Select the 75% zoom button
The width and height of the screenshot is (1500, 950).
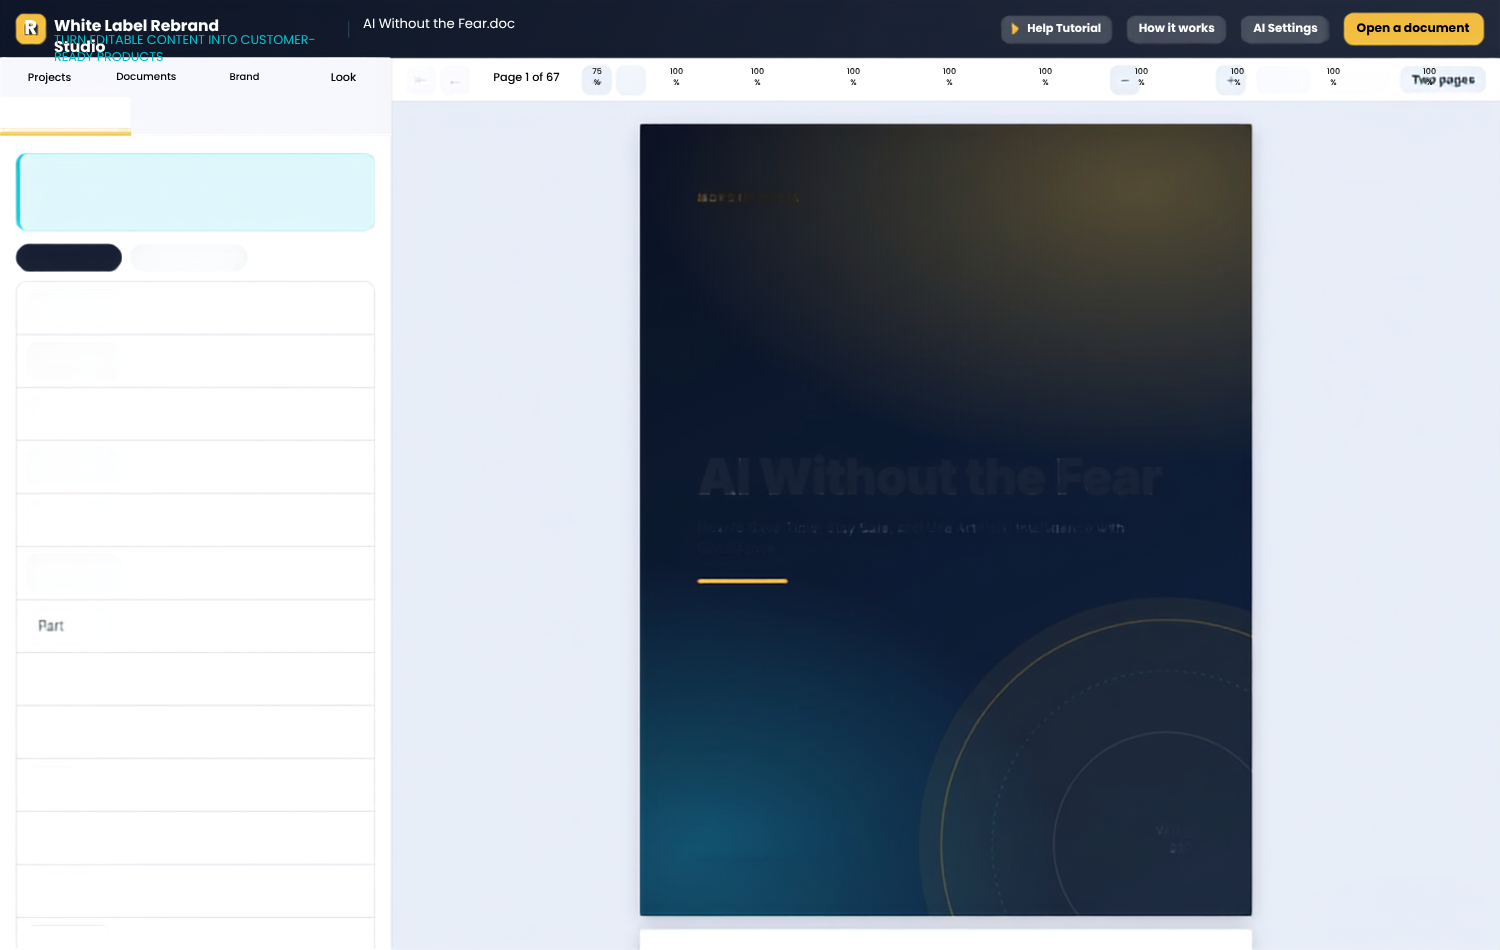(x=597, y=78)
